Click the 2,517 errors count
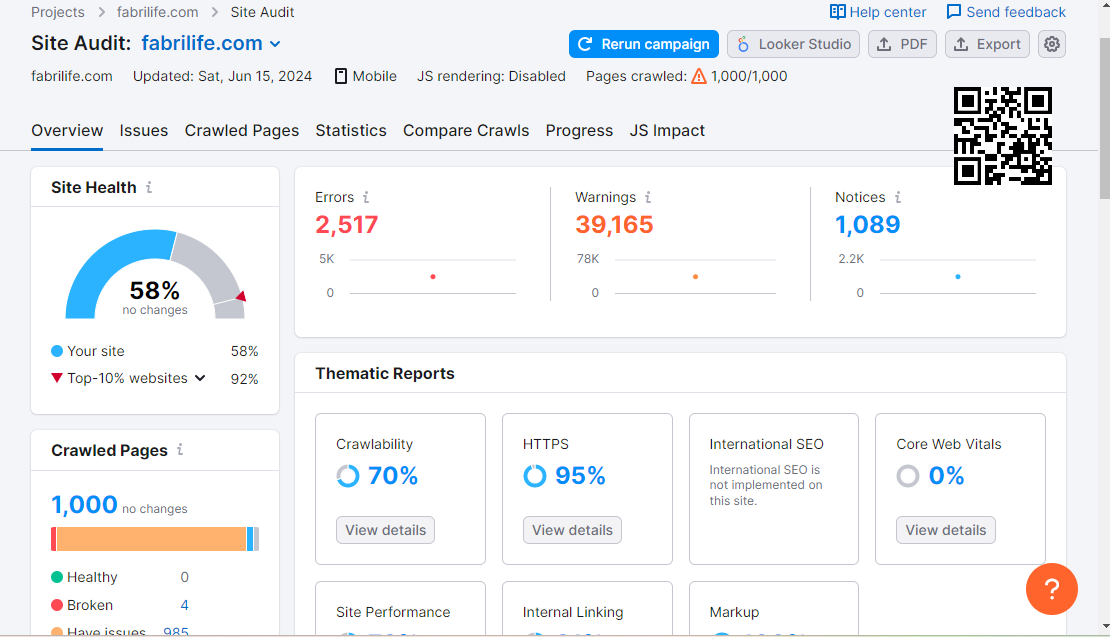Image resolution: width=1110 pixels, height=637 pixels. pyautogui.click(x=347, y=225)
